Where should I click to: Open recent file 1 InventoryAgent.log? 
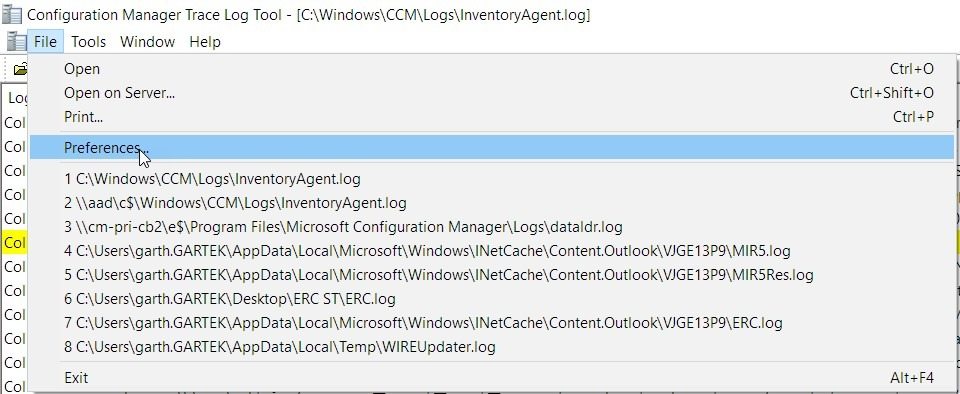coord(492,179)
